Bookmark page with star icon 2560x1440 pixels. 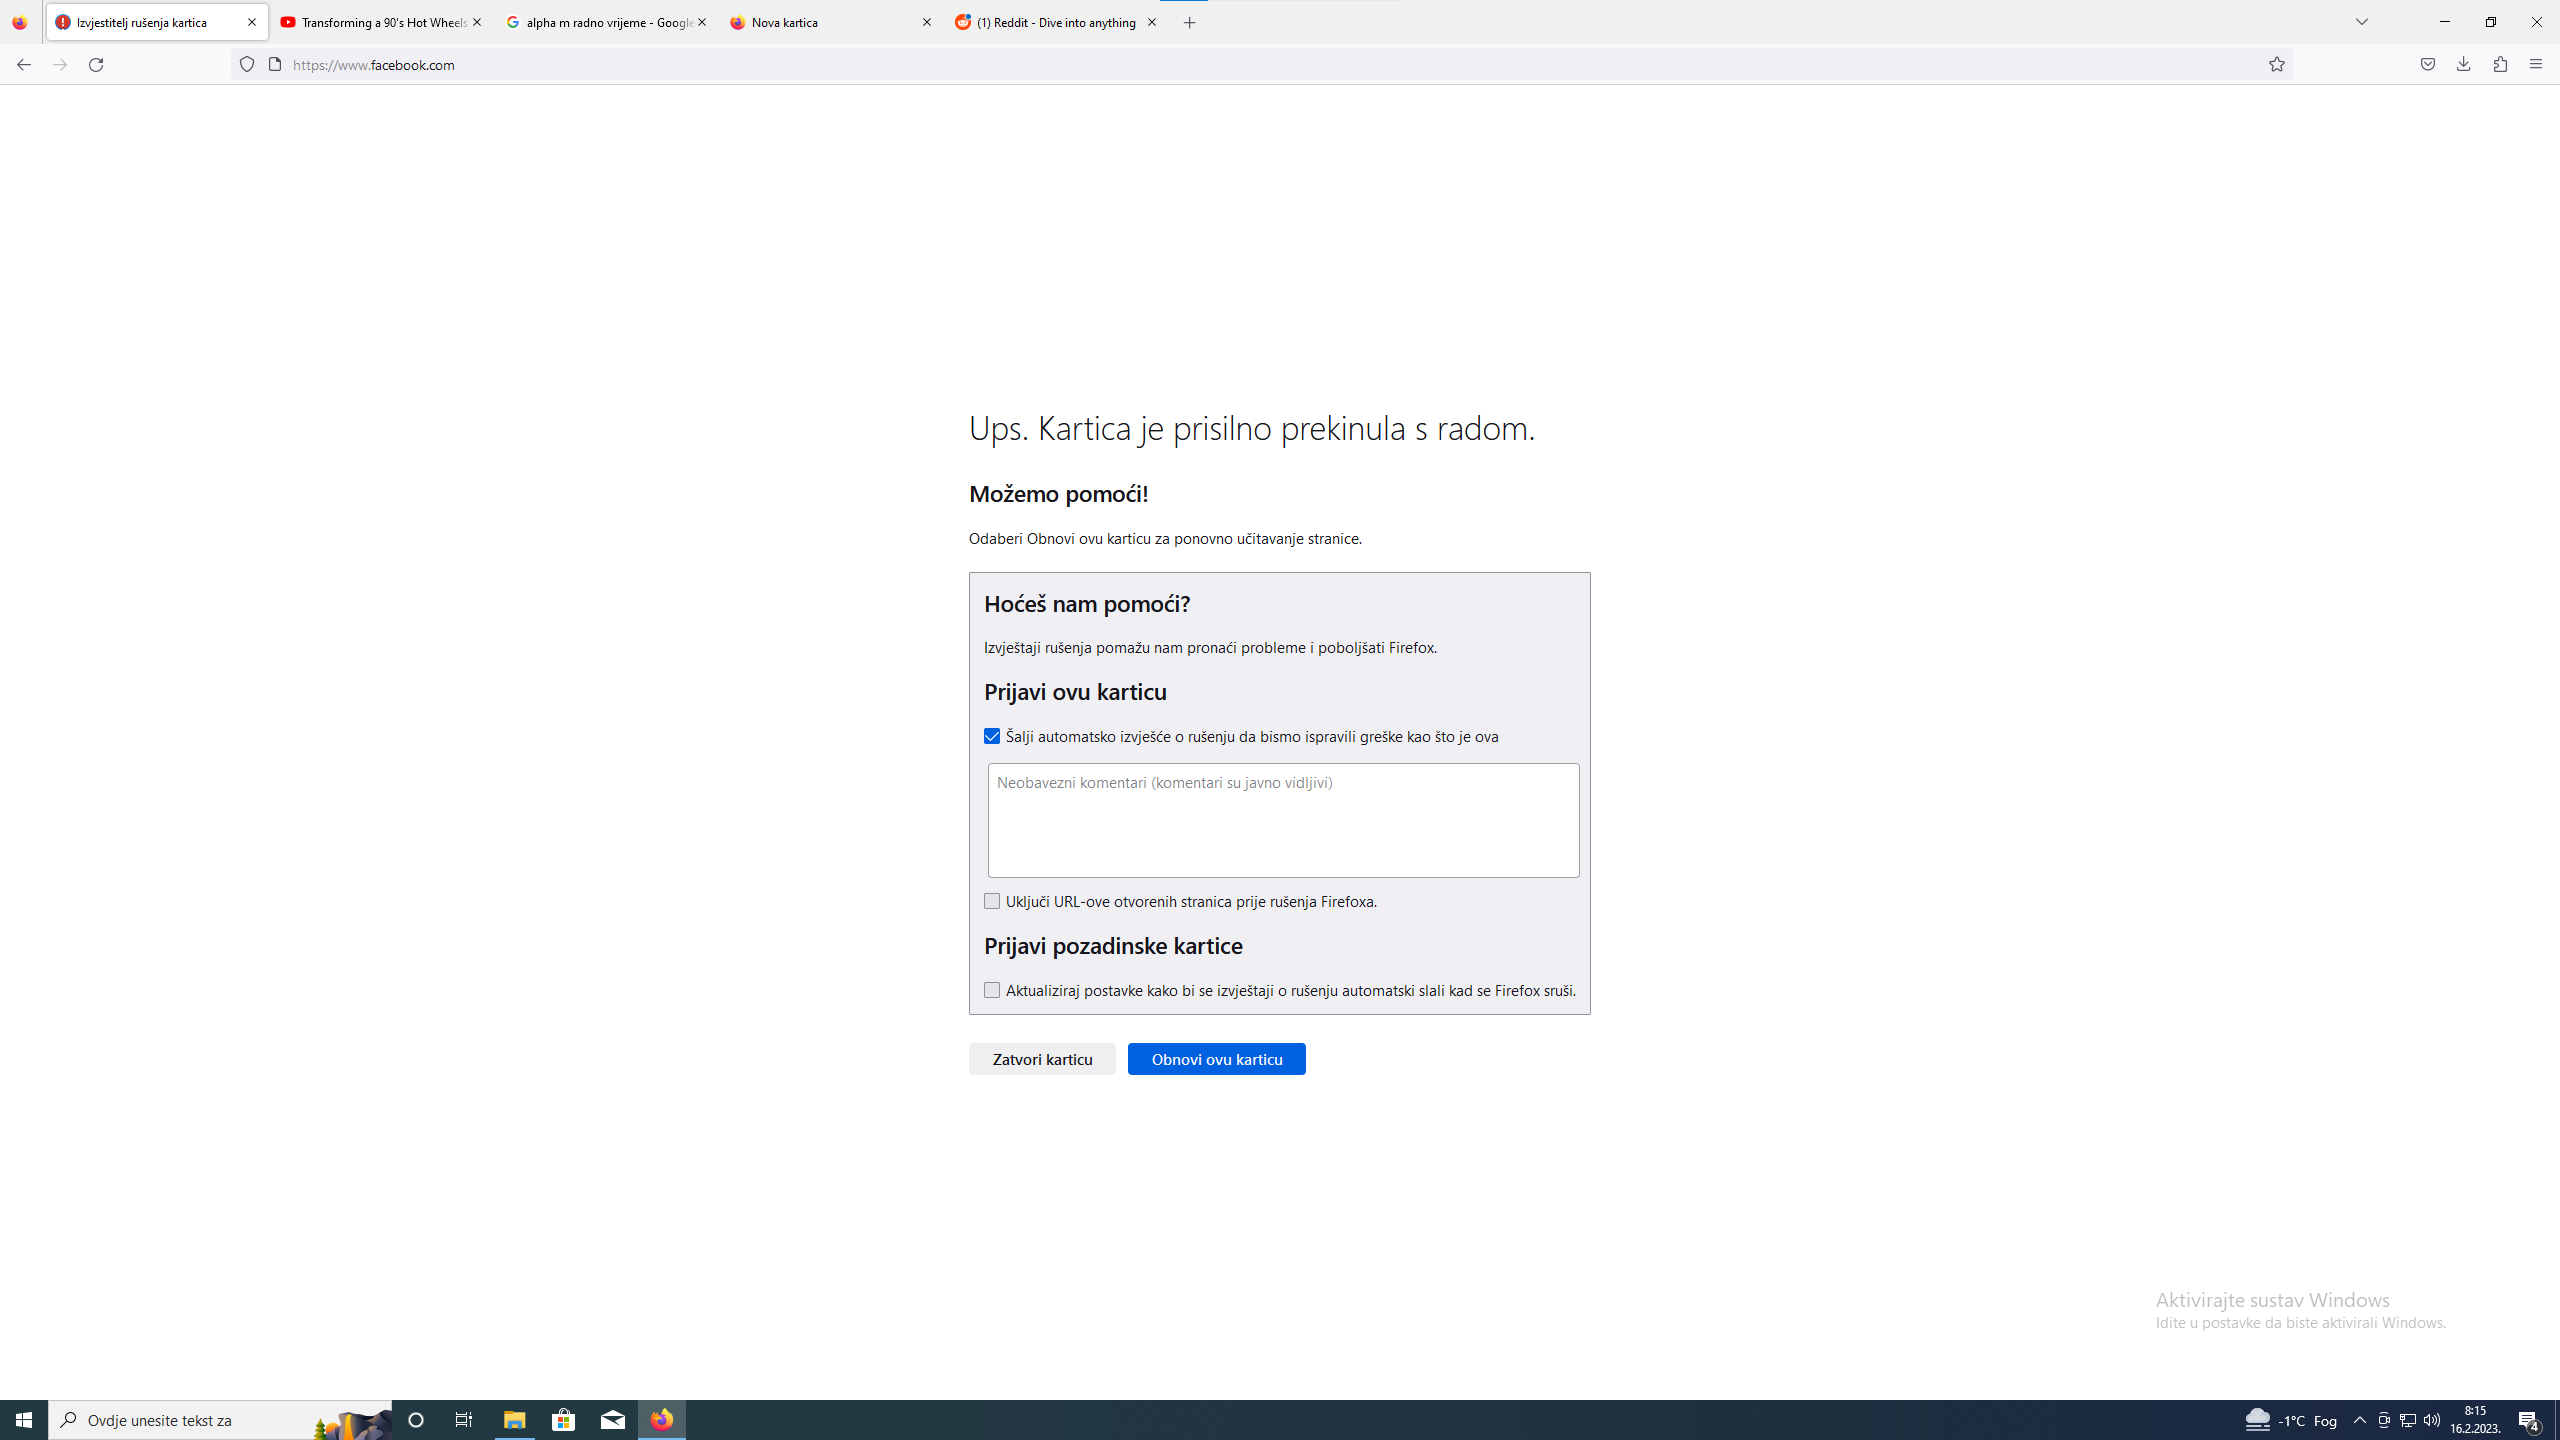[2277, 65]
